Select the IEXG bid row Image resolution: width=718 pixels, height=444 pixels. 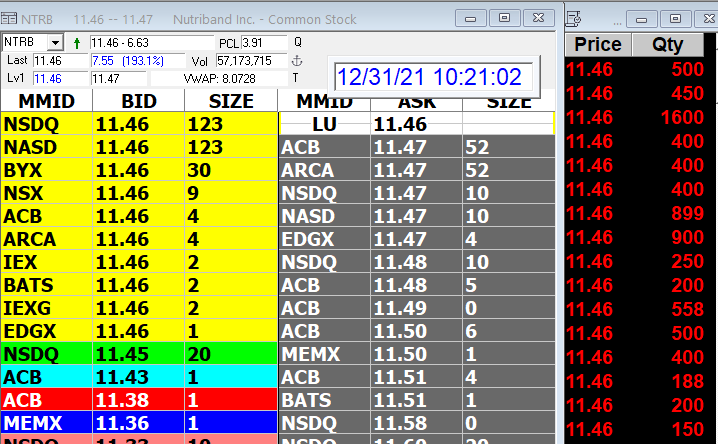[139, 308]
